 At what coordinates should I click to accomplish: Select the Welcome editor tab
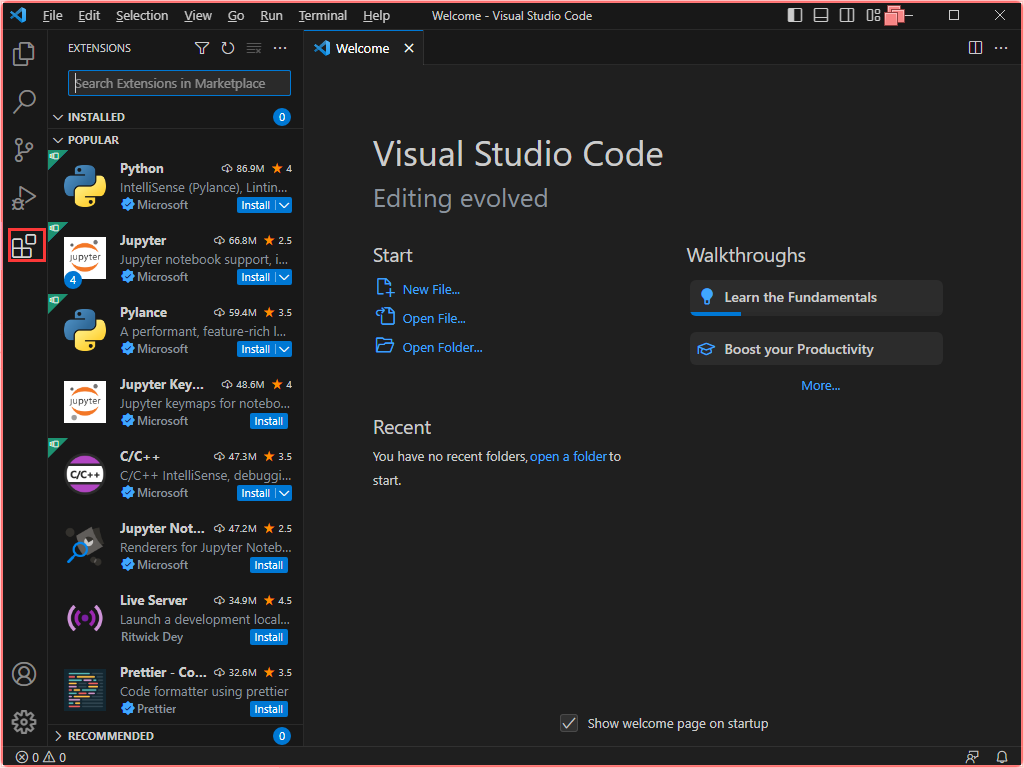(364, 48)
